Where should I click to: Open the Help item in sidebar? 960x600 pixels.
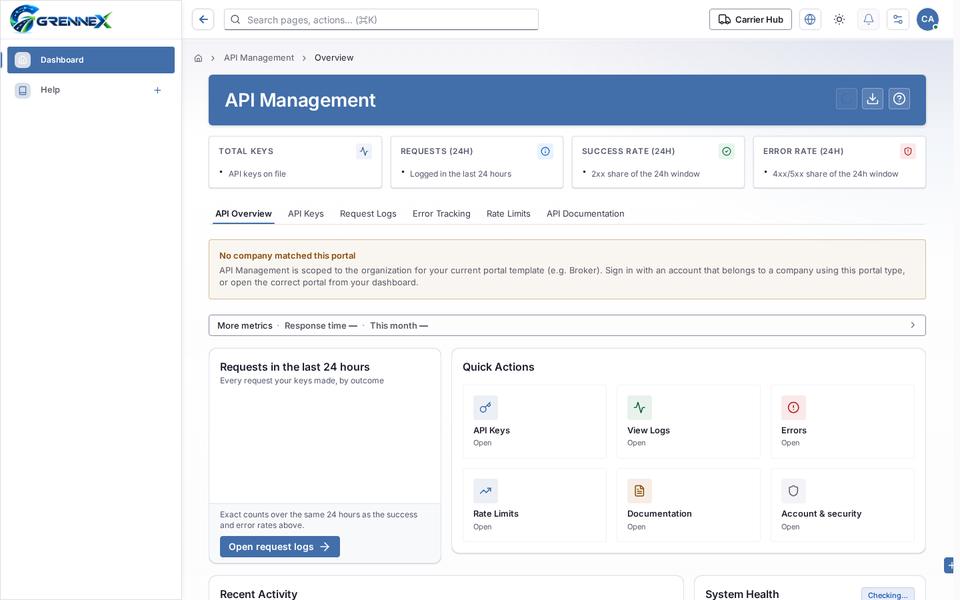pyautogui.click(x=91, y=90)
